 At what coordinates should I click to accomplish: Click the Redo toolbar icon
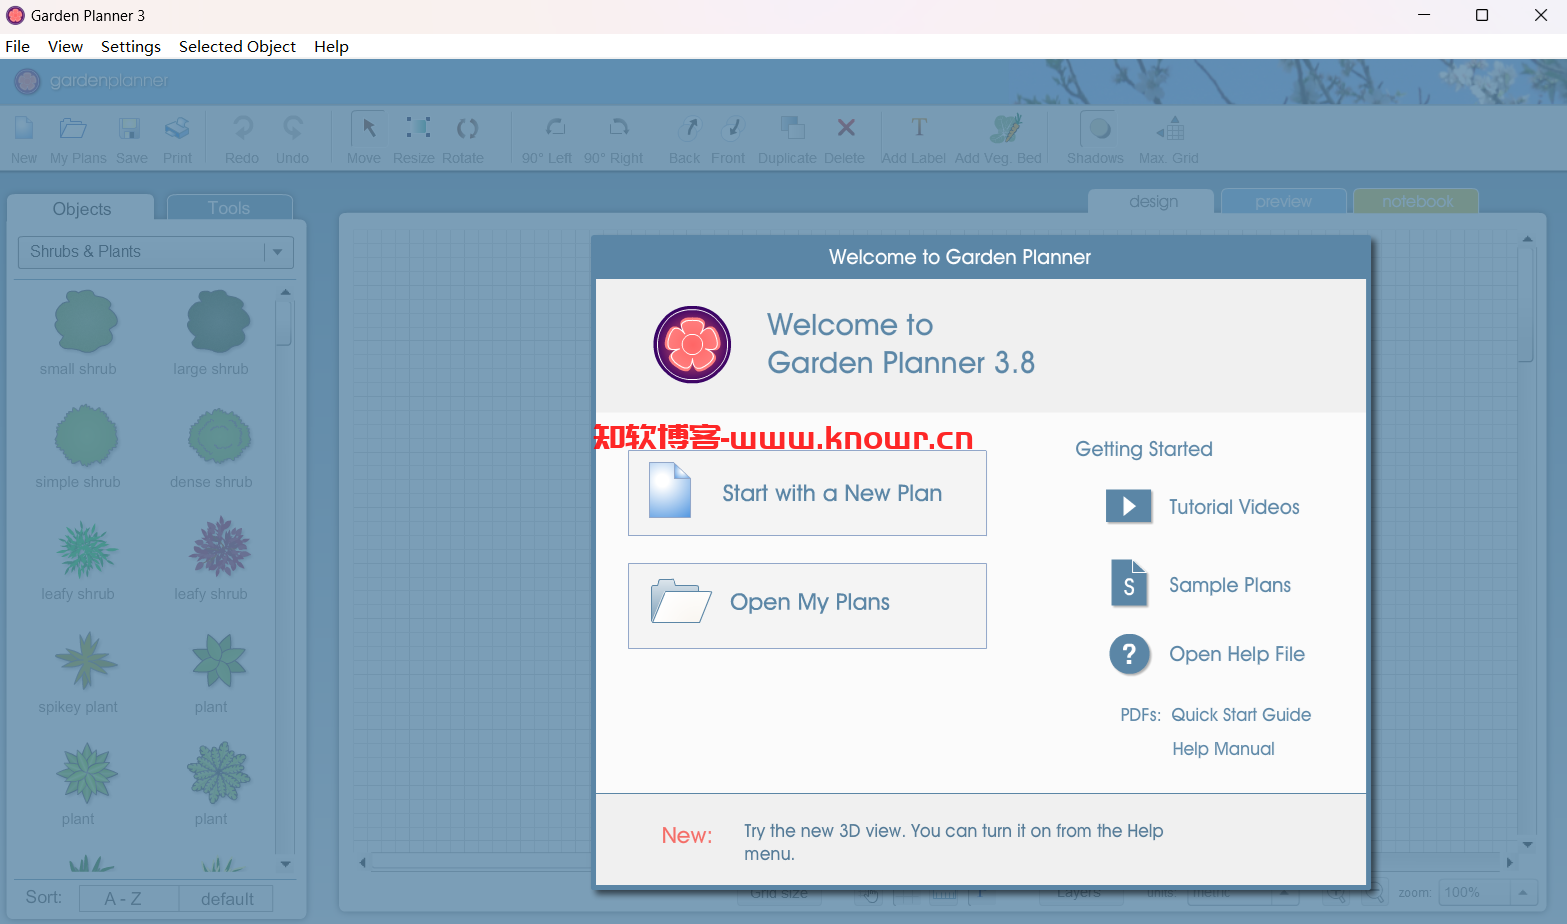[242, 129]
